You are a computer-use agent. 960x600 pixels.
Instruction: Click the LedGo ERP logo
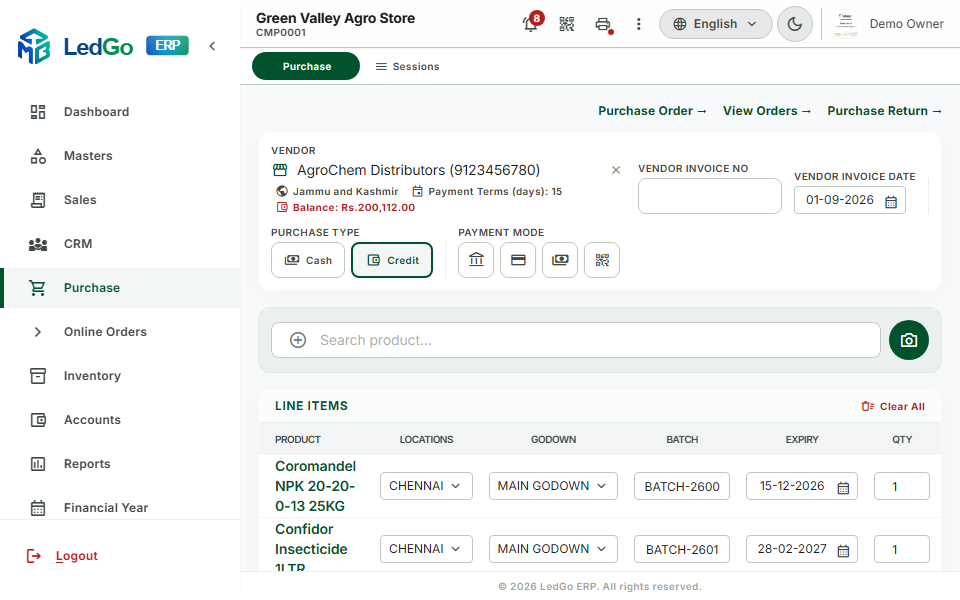[x=103, y=46]
